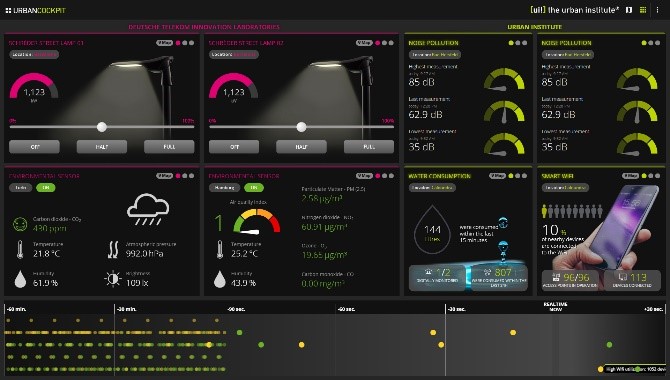Open the three-dot overflow menu in header
This screenshot has width=670, height=380.
657,10
